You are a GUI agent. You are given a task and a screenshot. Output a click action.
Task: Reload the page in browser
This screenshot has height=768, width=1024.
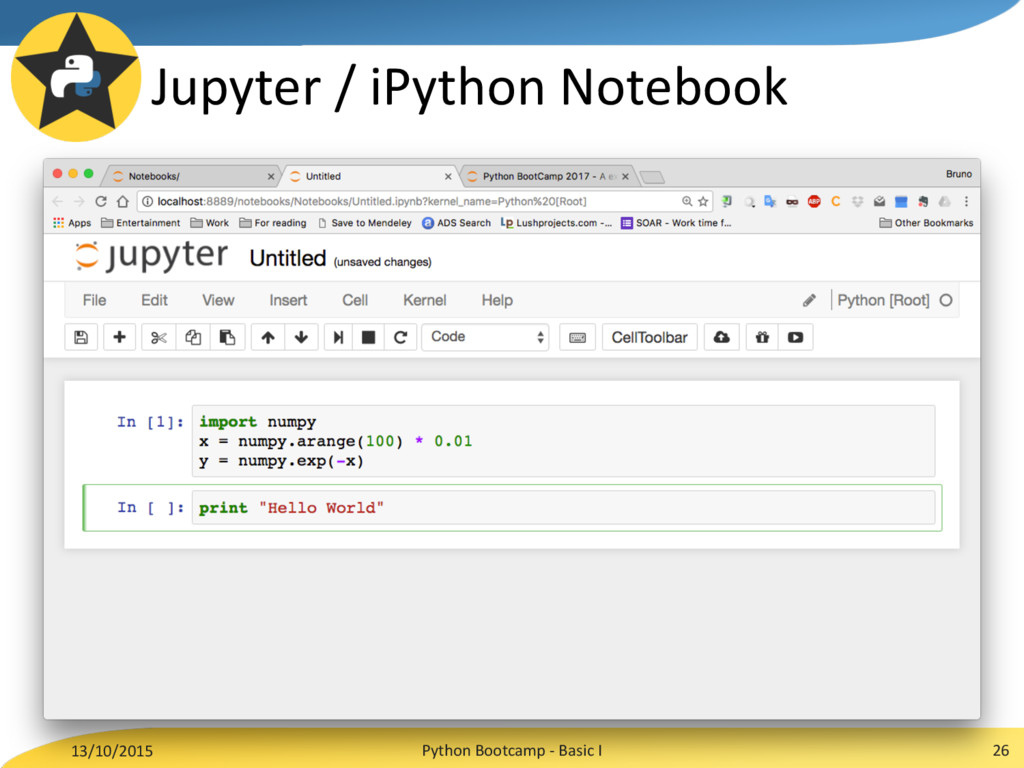101,201
